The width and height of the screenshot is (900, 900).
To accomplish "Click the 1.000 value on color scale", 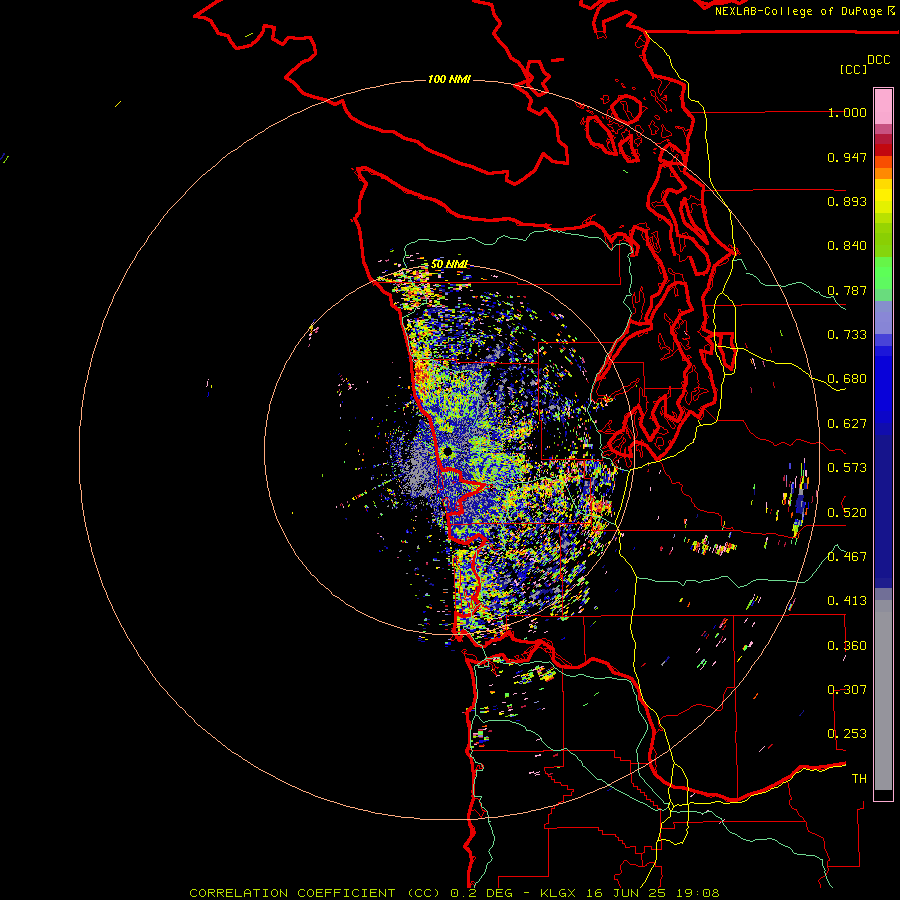I will click(847, 112).
